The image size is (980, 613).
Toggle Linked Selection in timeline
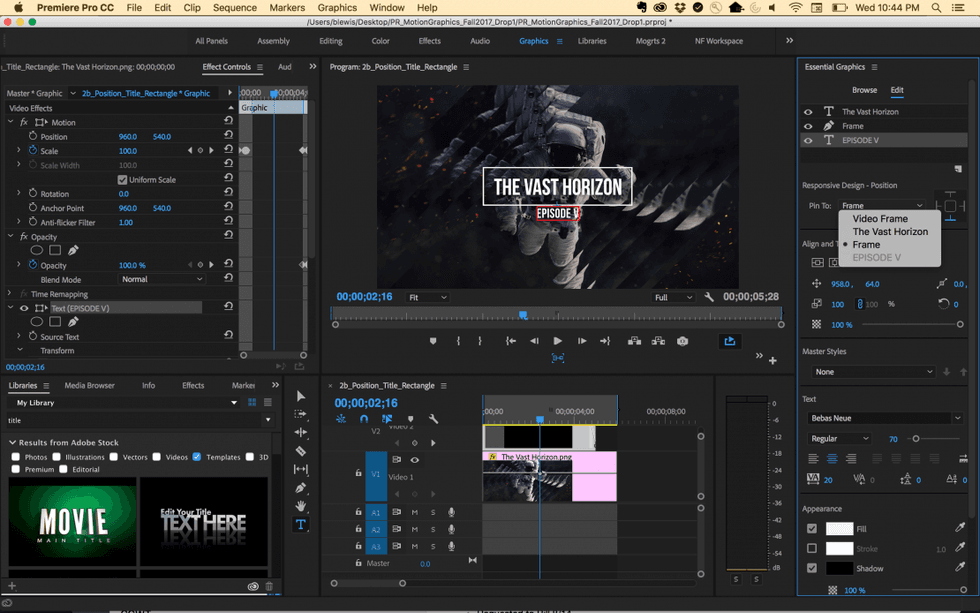(x=387, y=419)
